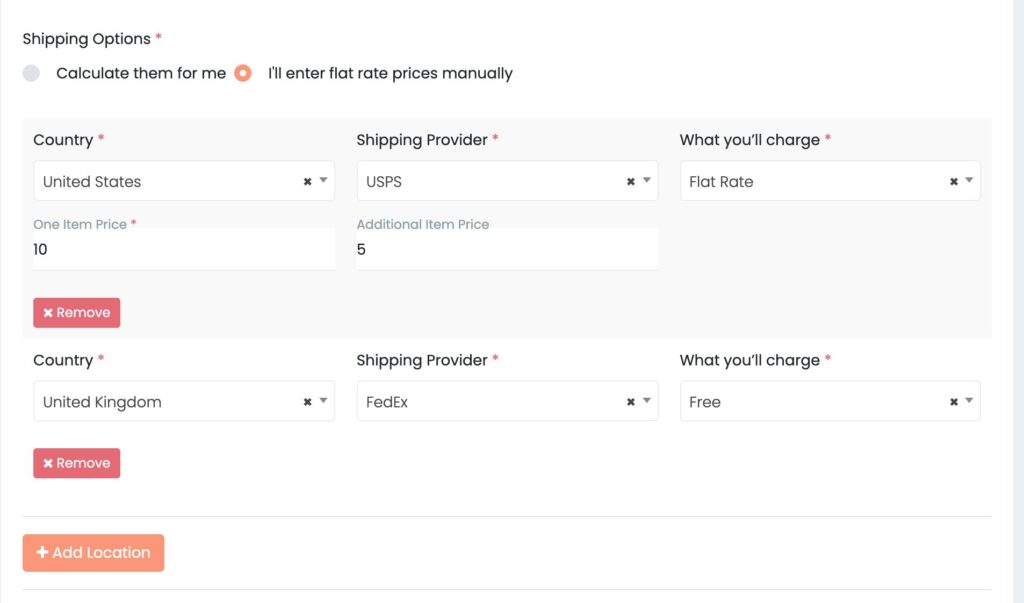Open the United Kingdom country dropdown
Screen dimensions: 1024x603
coord(324,401)
